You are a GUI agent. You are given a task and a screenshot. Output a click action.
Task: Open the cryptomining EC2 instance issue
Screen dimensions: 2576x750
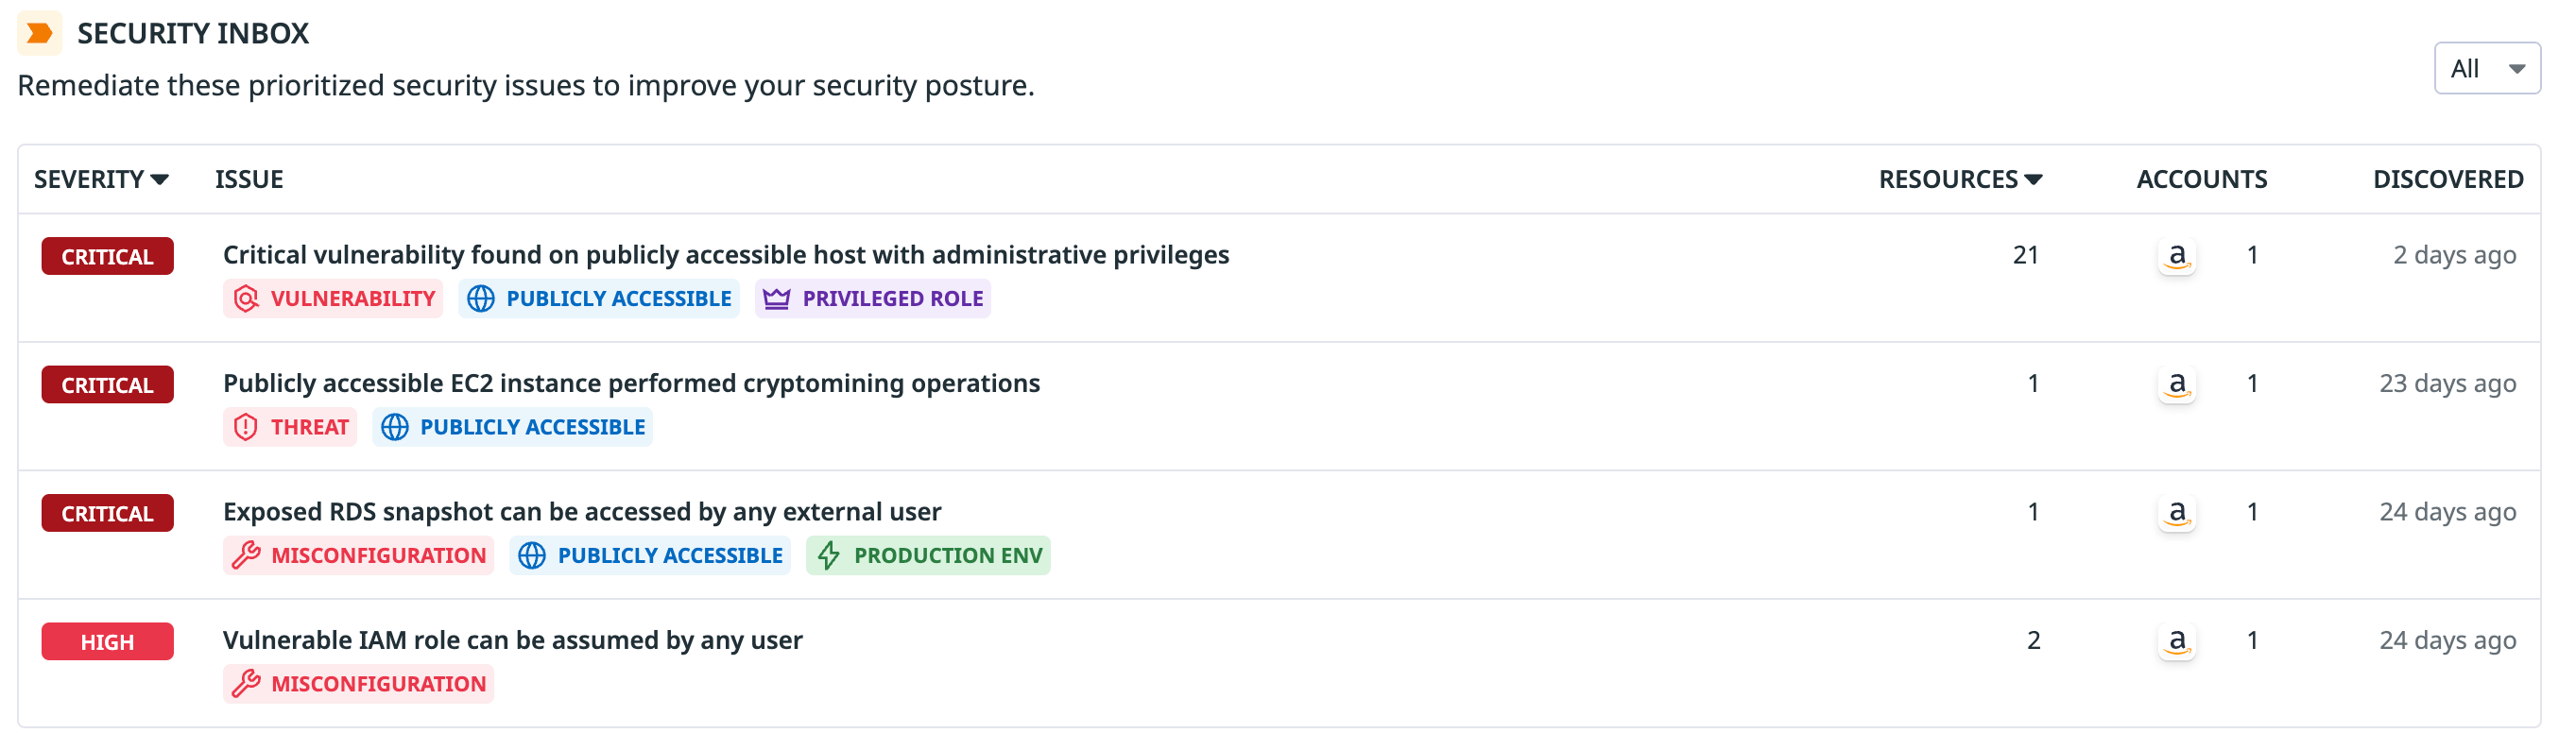pos(631,384)
